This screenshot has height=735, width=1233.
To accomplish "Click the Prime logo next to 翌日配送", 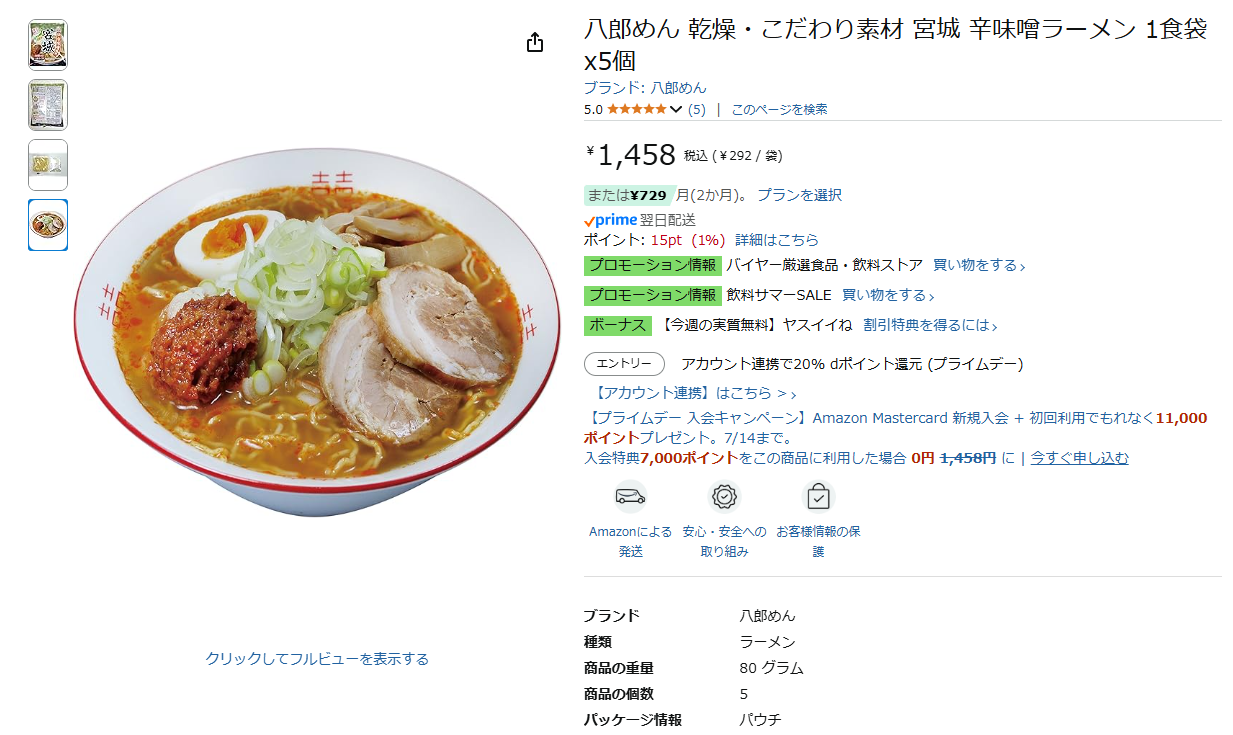I will 611,220.
